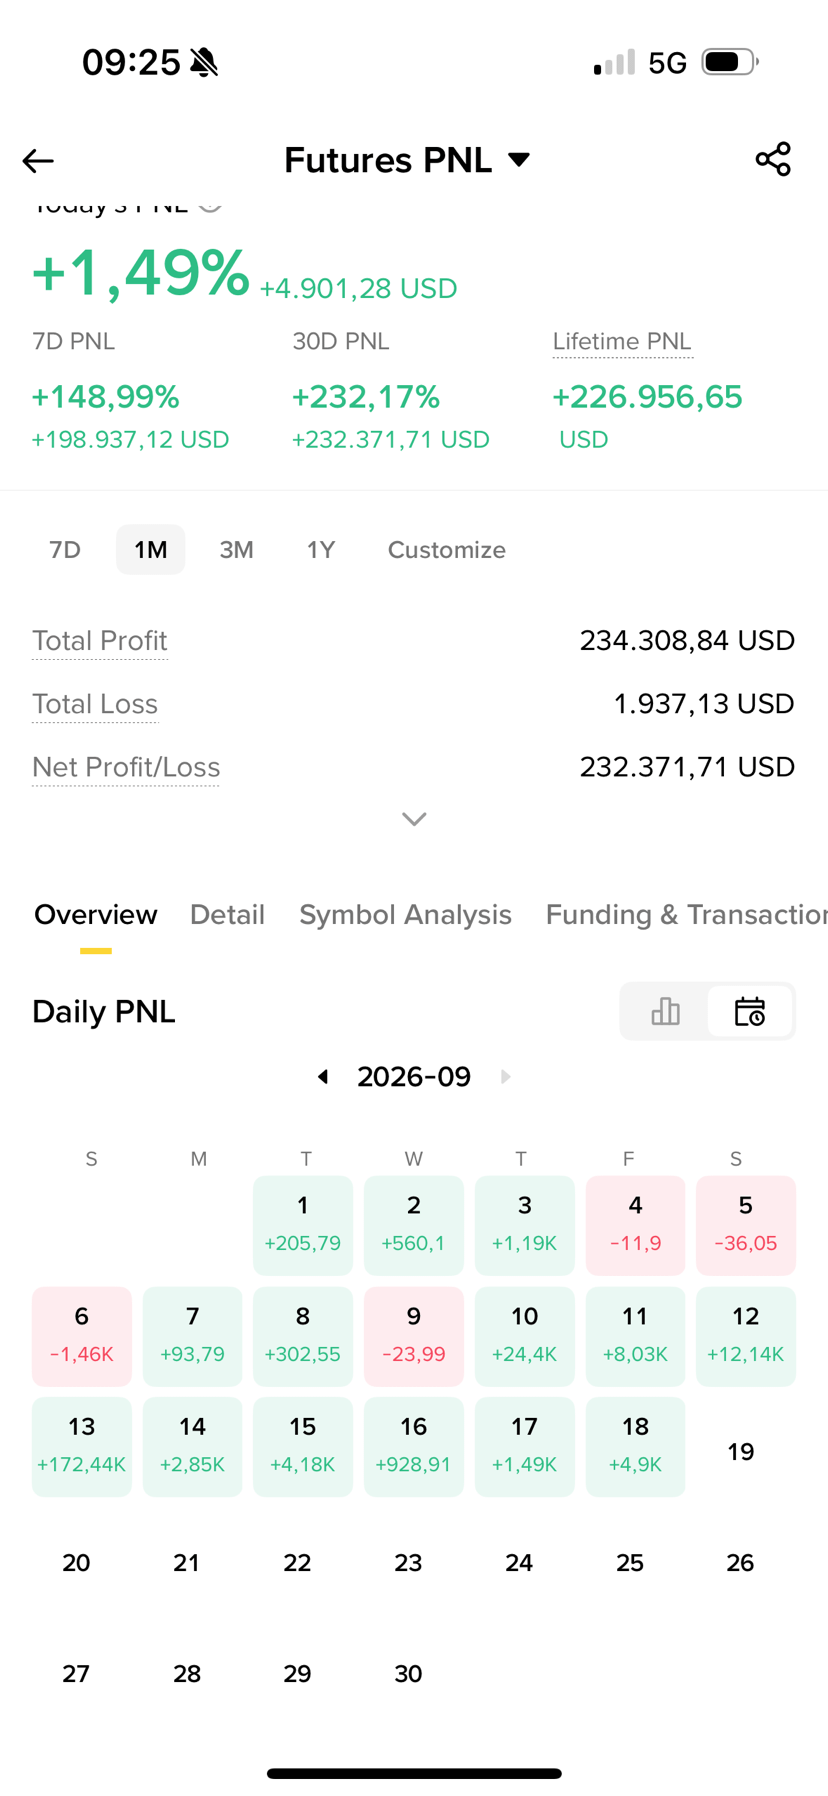Open Futures PNL dropdown arrow
This screenshot has width=828, height=1796.
click(519, 160)
